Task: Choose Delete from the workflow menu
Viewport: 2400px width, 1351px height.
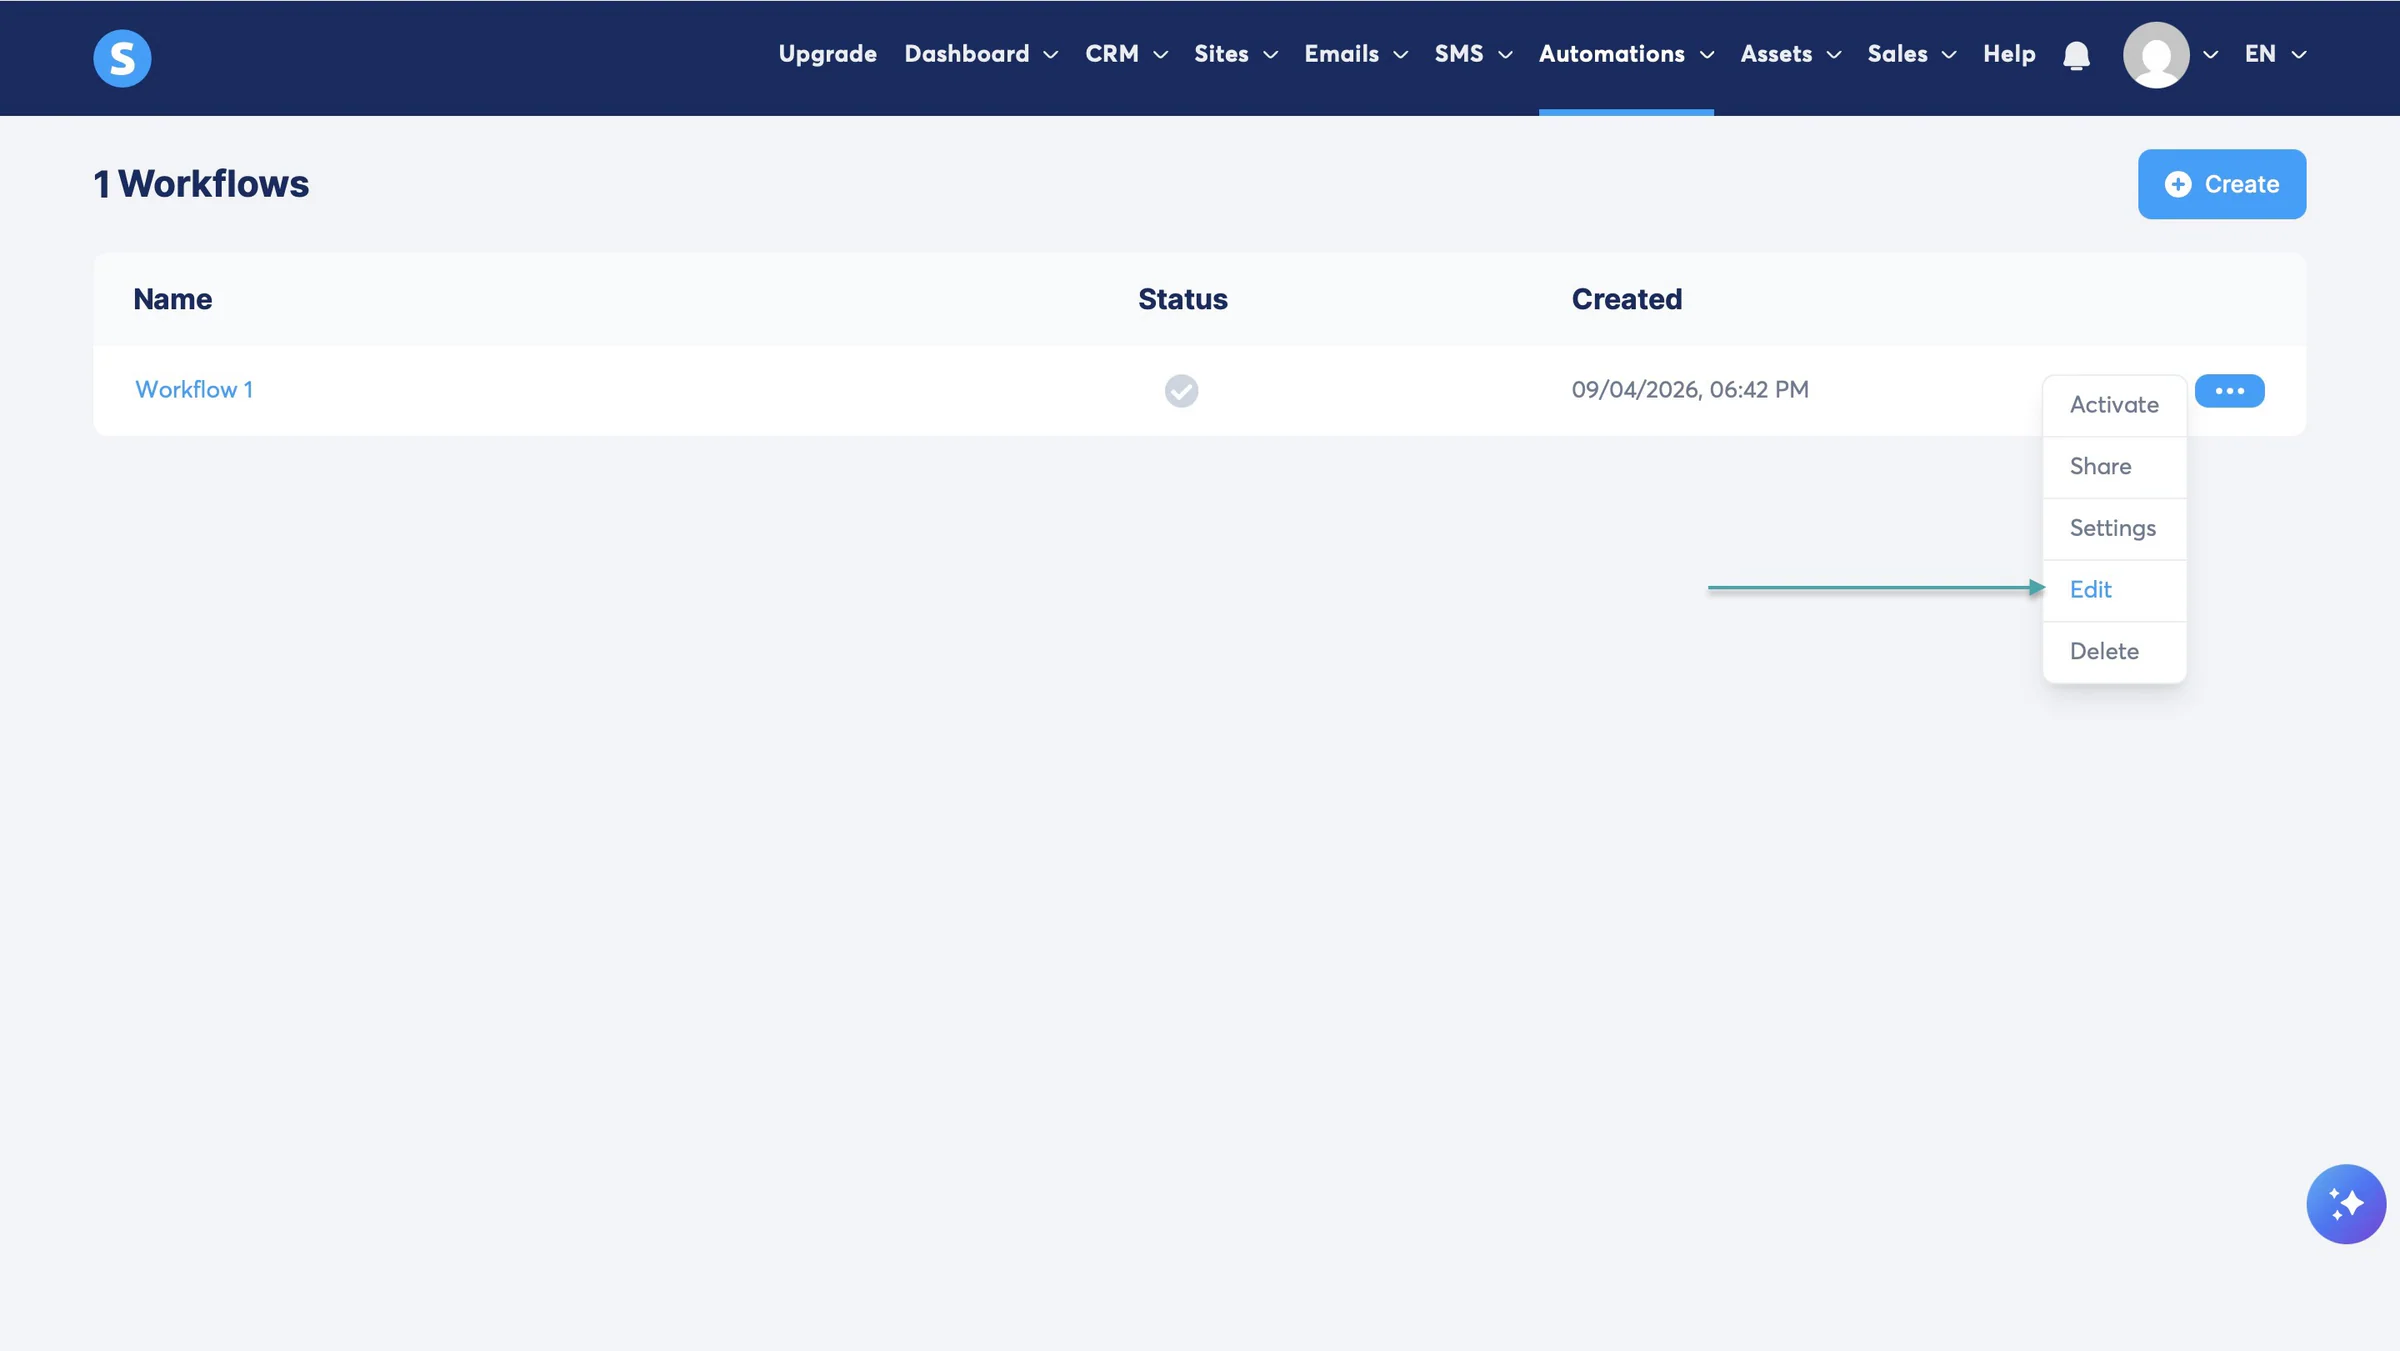Action: tap(2114, 652)
